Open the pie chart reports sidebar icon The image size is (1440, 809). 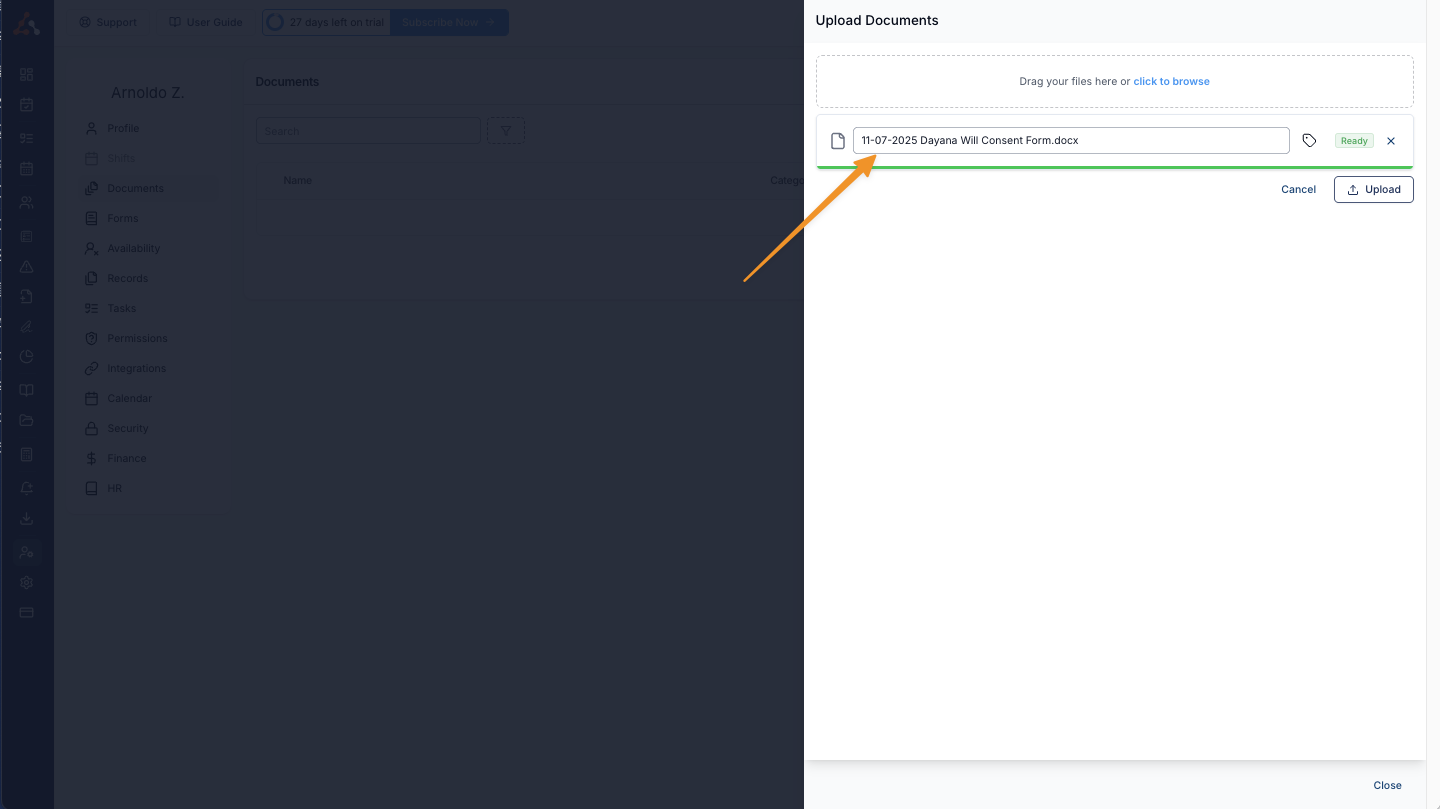27,357
